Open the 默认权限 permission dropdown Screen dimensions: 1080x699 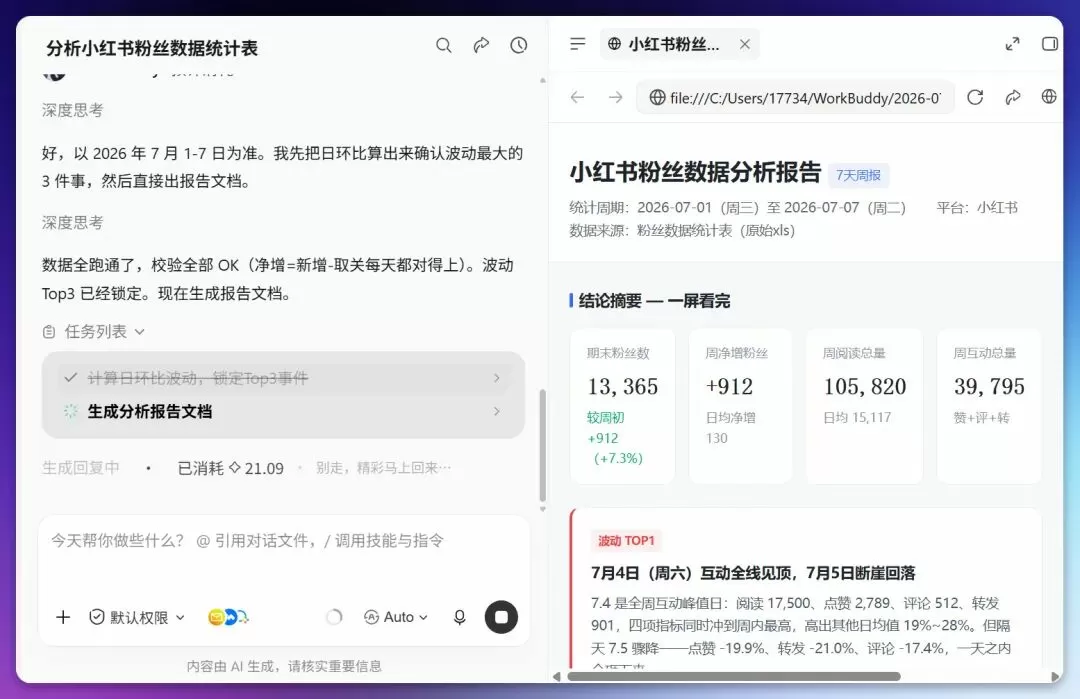pyautogui.click(x=137, y=617)
